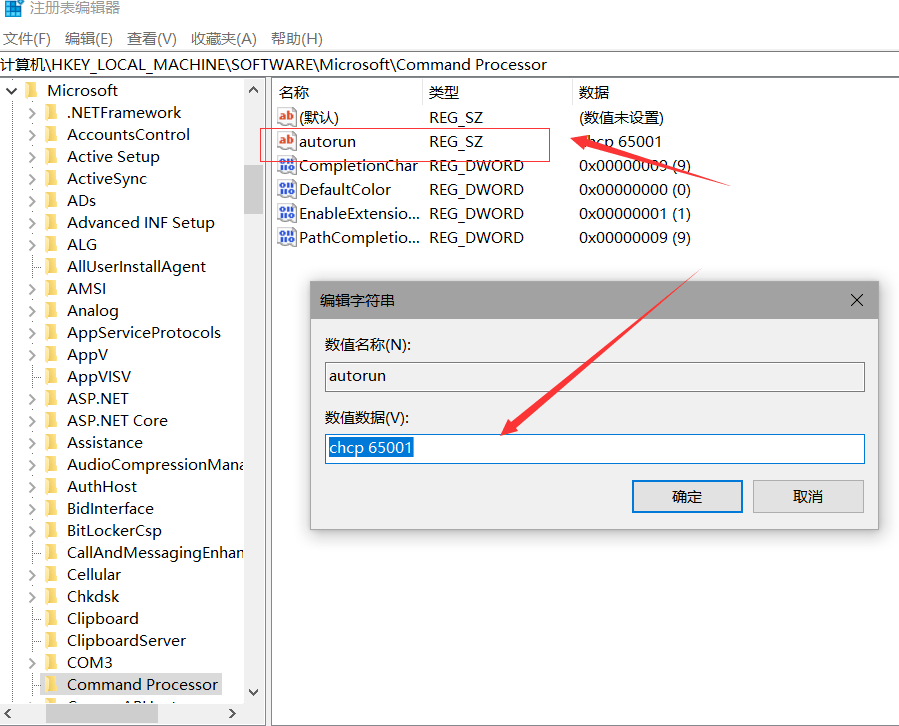Click the horizontal scrollbar right arrow
899x726 pixels.
pos(232,713)
